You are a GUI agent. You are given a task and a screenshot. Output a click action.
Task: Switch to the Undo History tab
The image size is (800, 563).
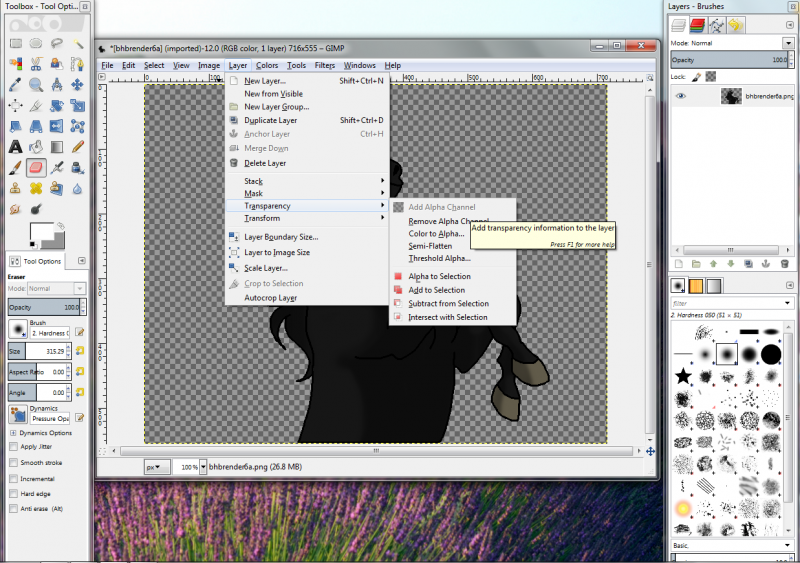point(735,25)
